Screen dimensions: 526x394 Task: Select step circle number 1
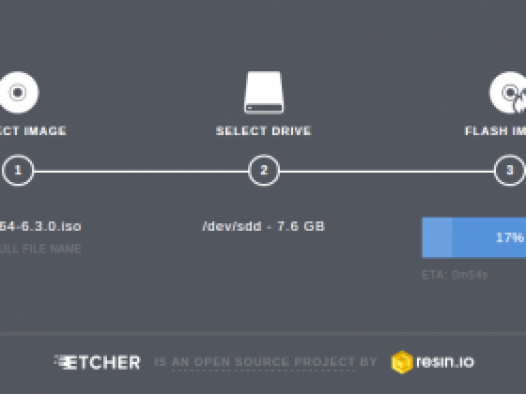tap(18, 170)
